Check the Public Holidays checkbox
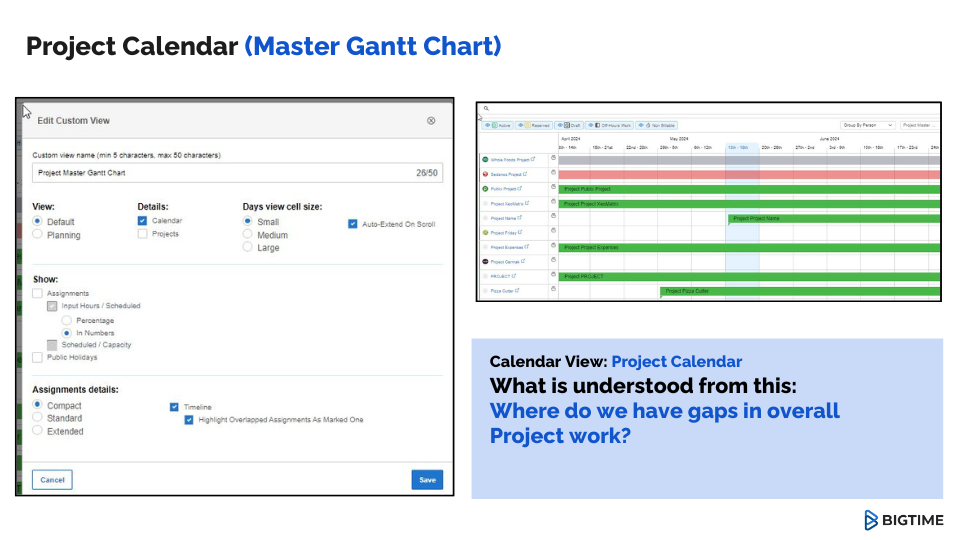 [x=37, y=358]
